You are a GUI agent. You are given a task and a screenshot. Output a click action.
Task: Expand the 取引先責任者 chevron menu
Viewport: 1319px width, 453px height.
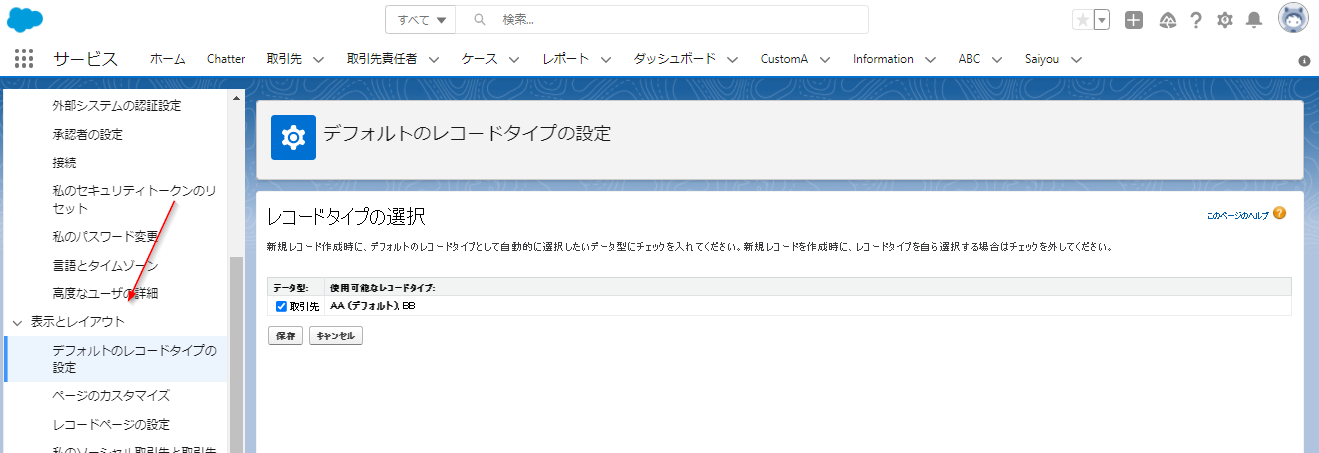(434, 59)
